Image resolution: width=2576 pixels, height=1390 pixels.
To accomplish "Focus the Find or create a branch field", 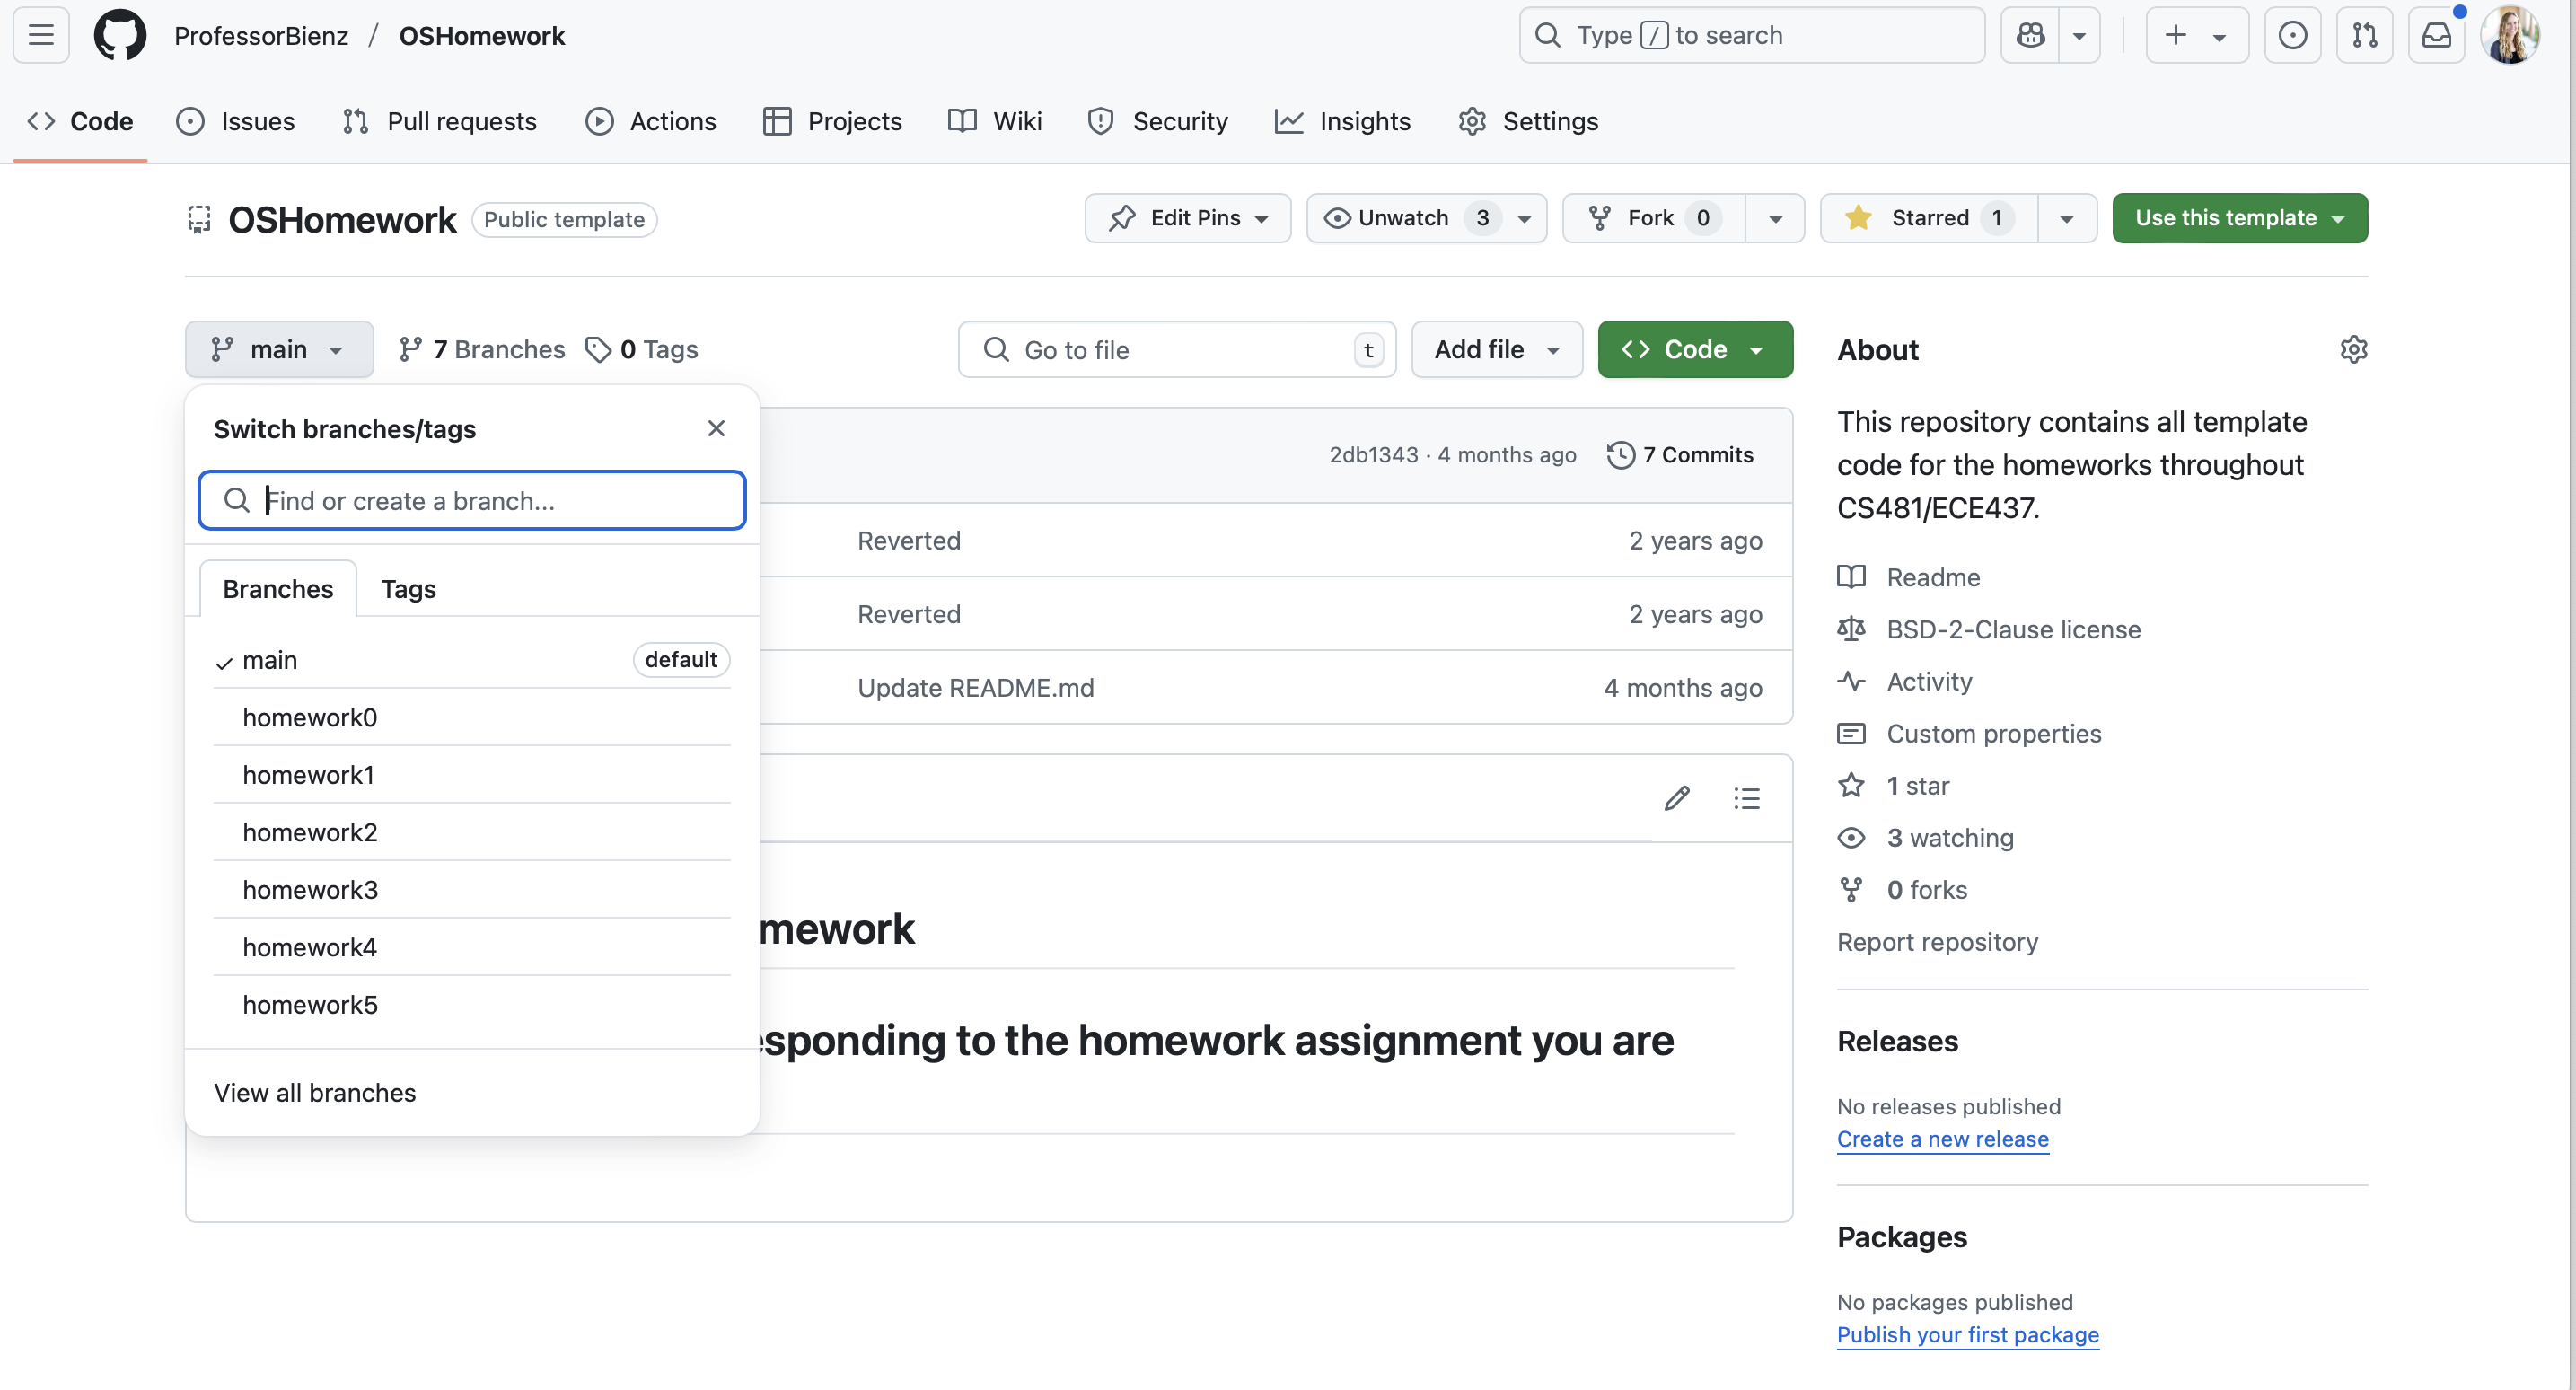I will point(490,500).
